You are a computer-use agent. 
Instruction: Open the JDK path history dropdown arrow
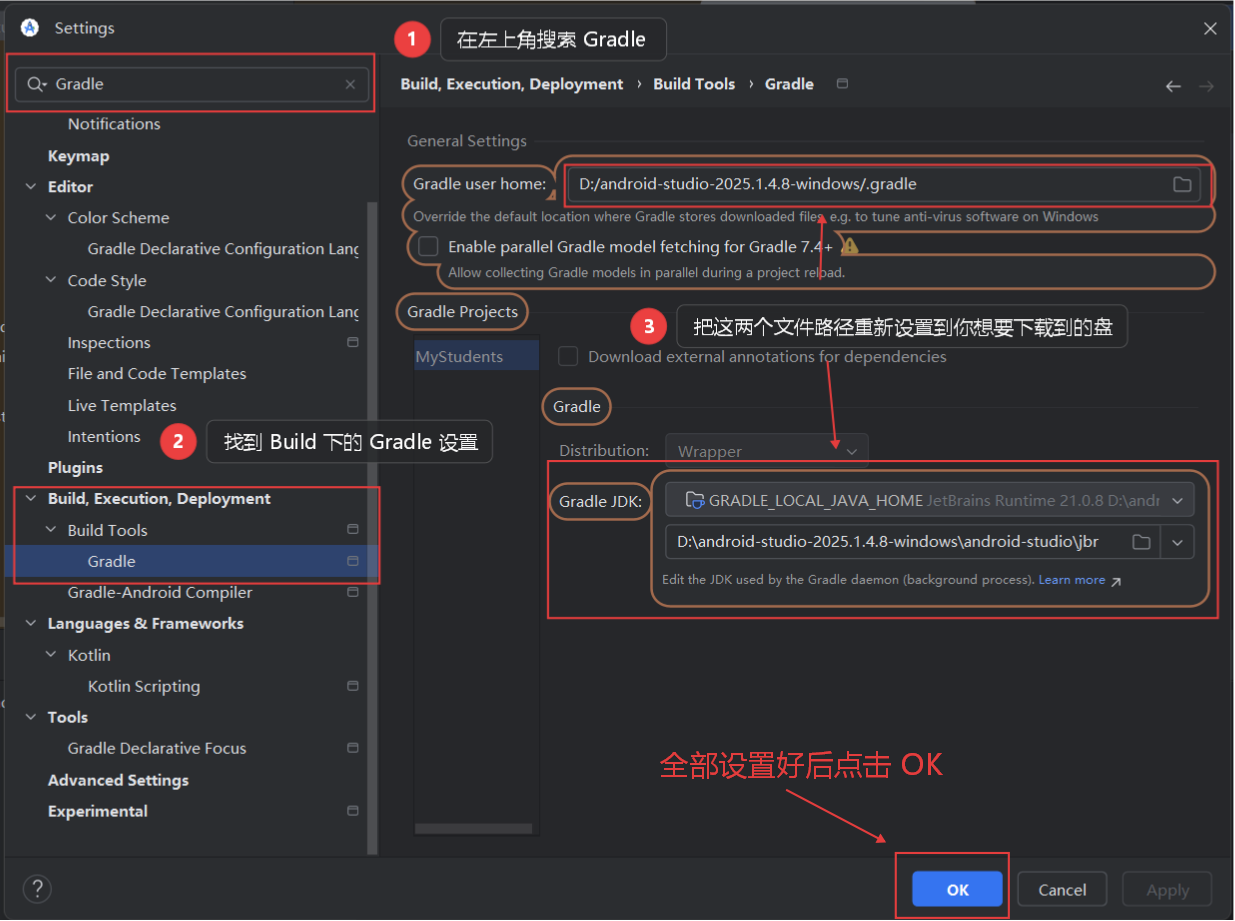click(x=1177, y=542)
